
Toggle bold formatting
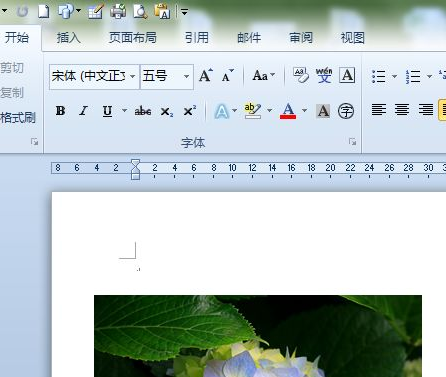[61, 111]
